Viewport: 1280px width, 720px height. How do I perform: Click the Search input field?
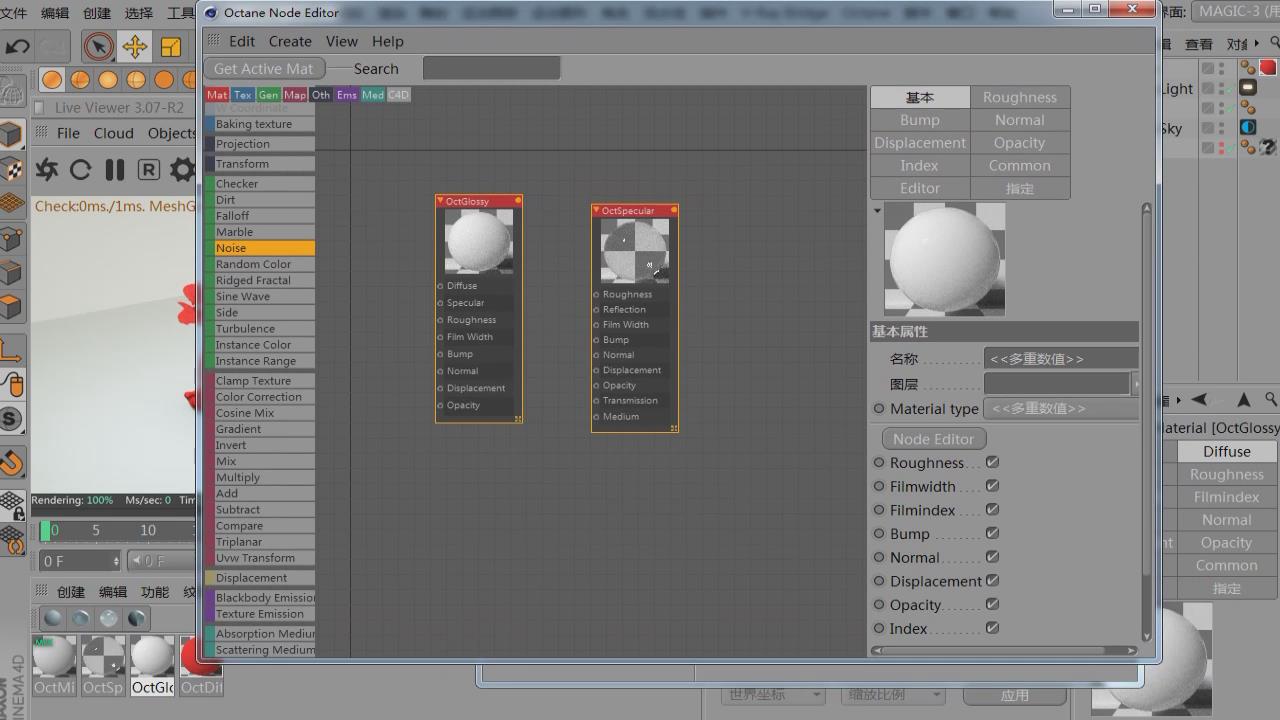(x=491, y=69)
